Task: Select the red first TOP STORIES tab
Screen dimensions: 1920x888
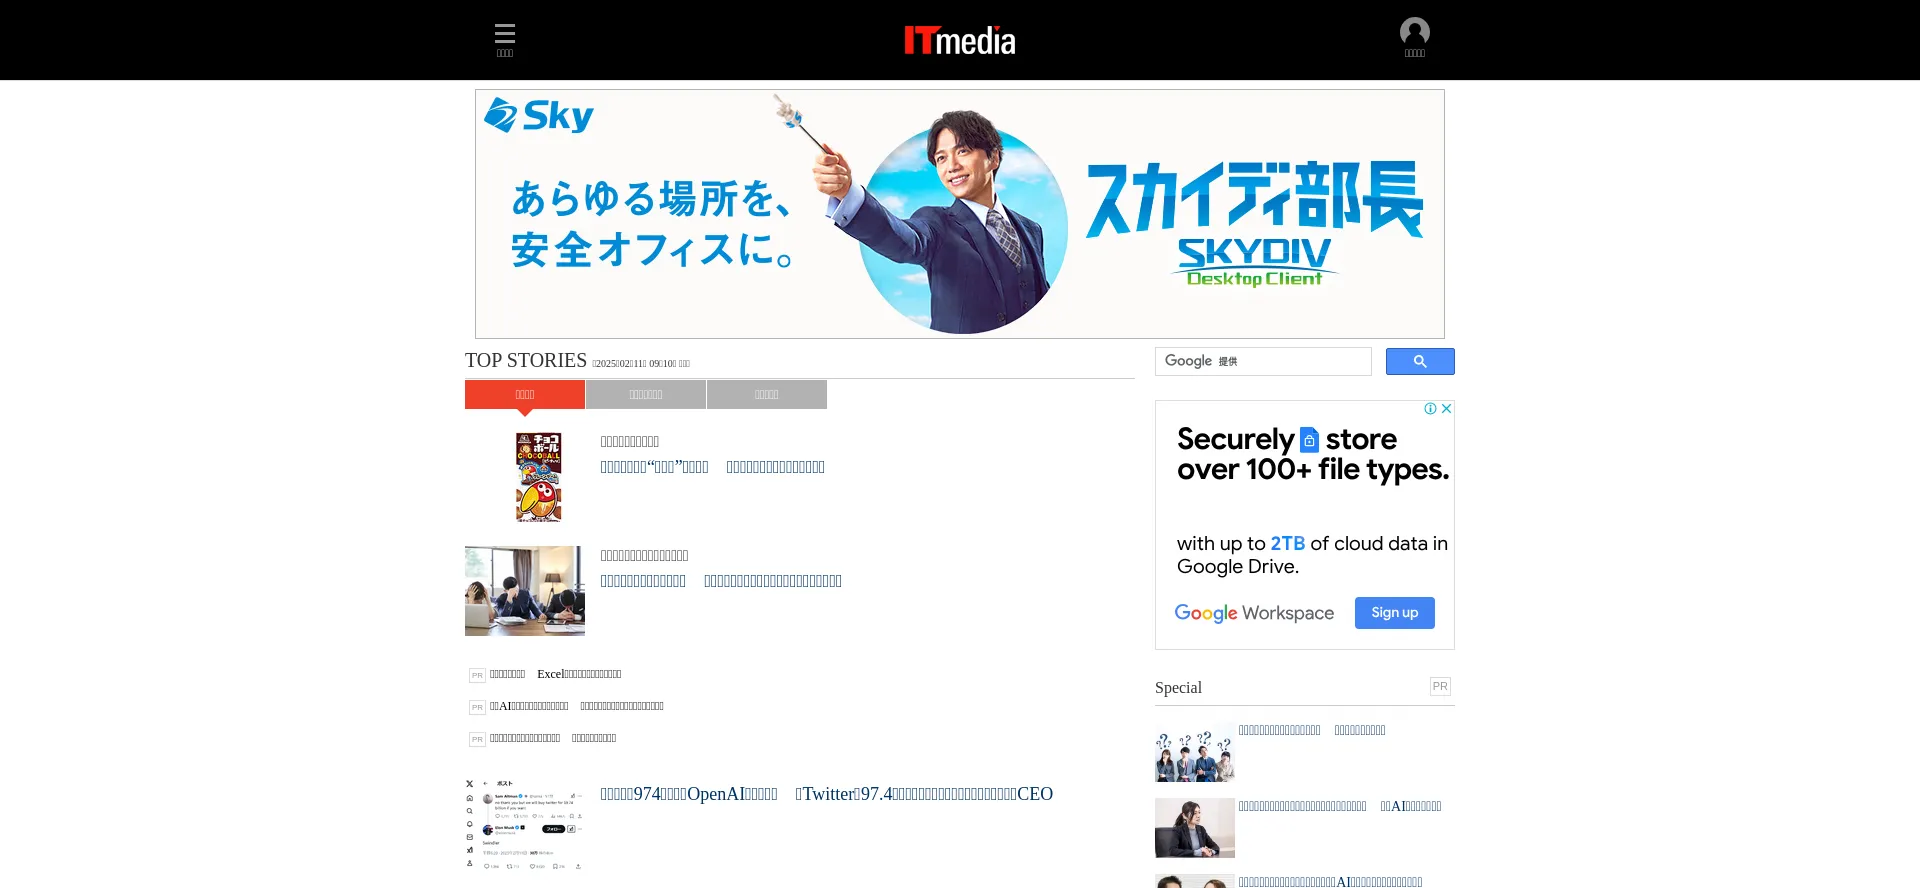Action: click(525, 394)
